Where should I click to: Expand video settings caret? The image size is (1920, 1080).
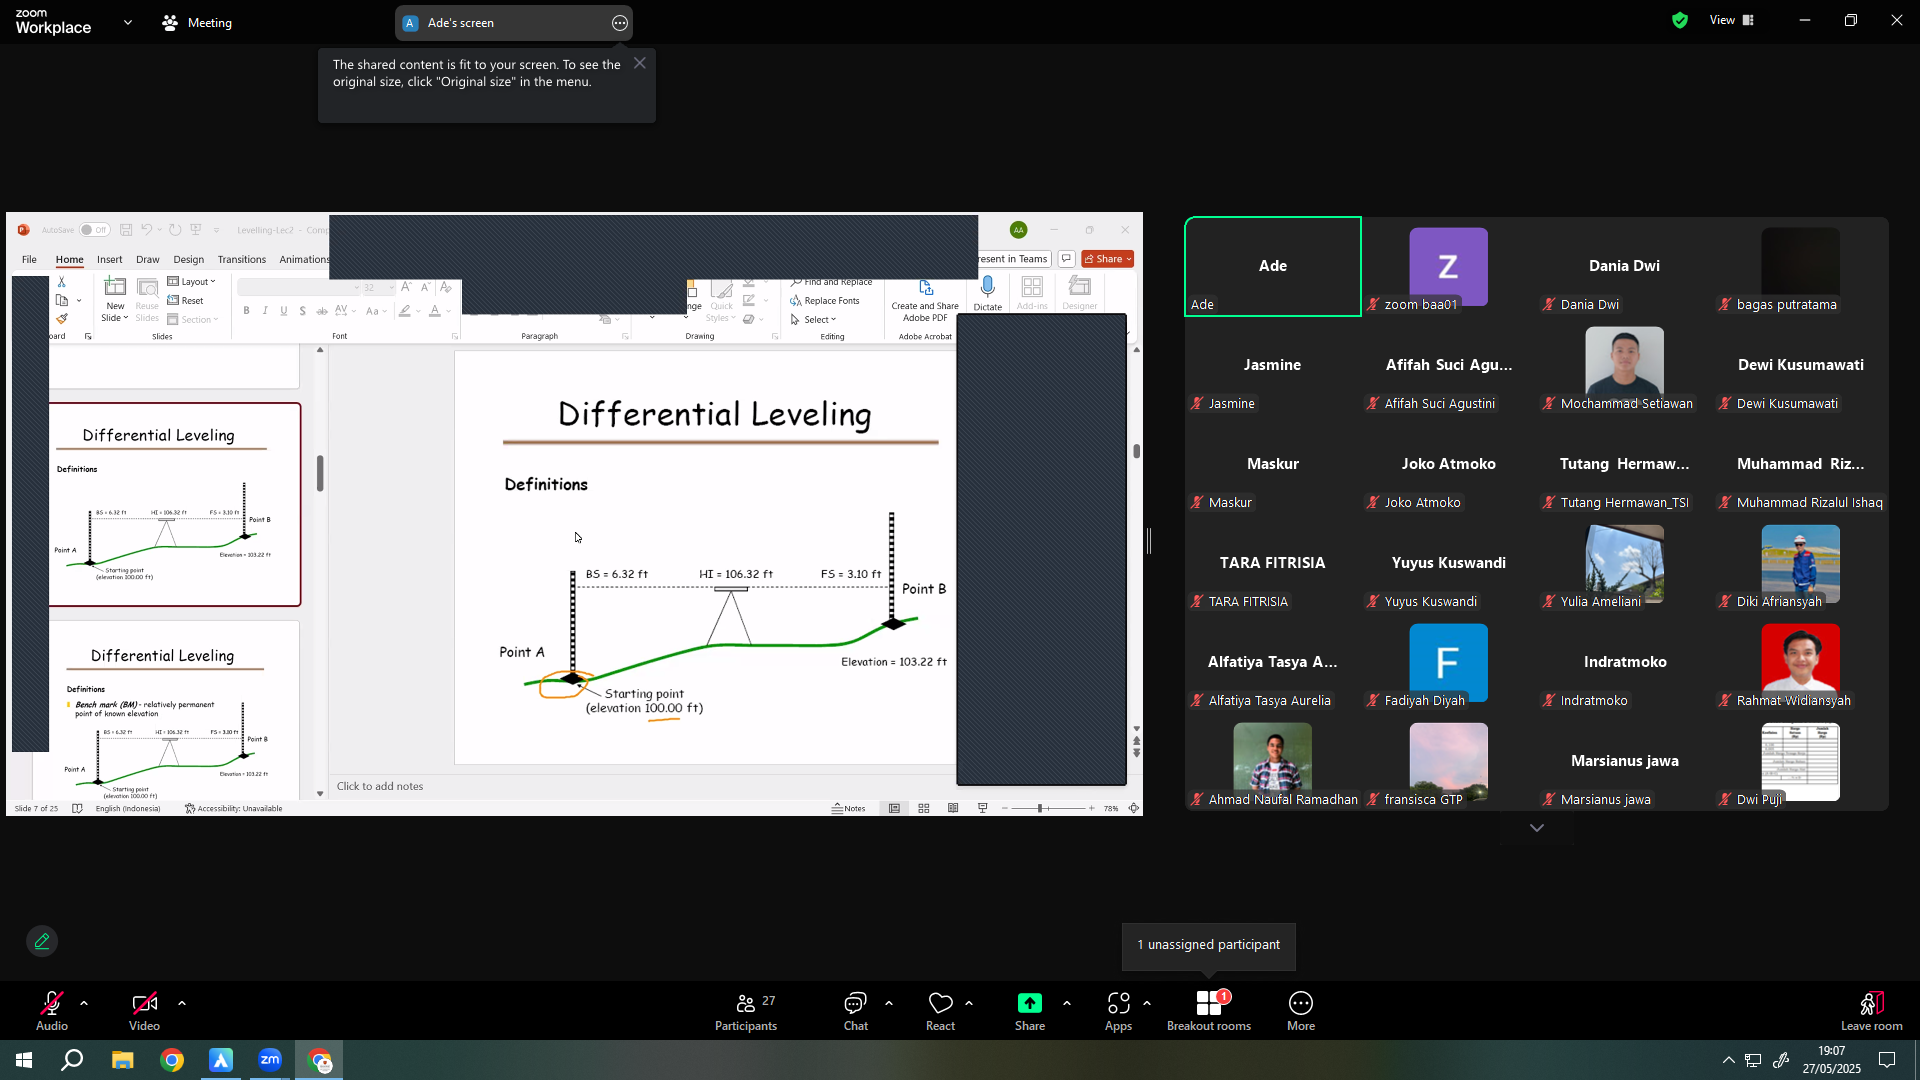point(182,1002)
